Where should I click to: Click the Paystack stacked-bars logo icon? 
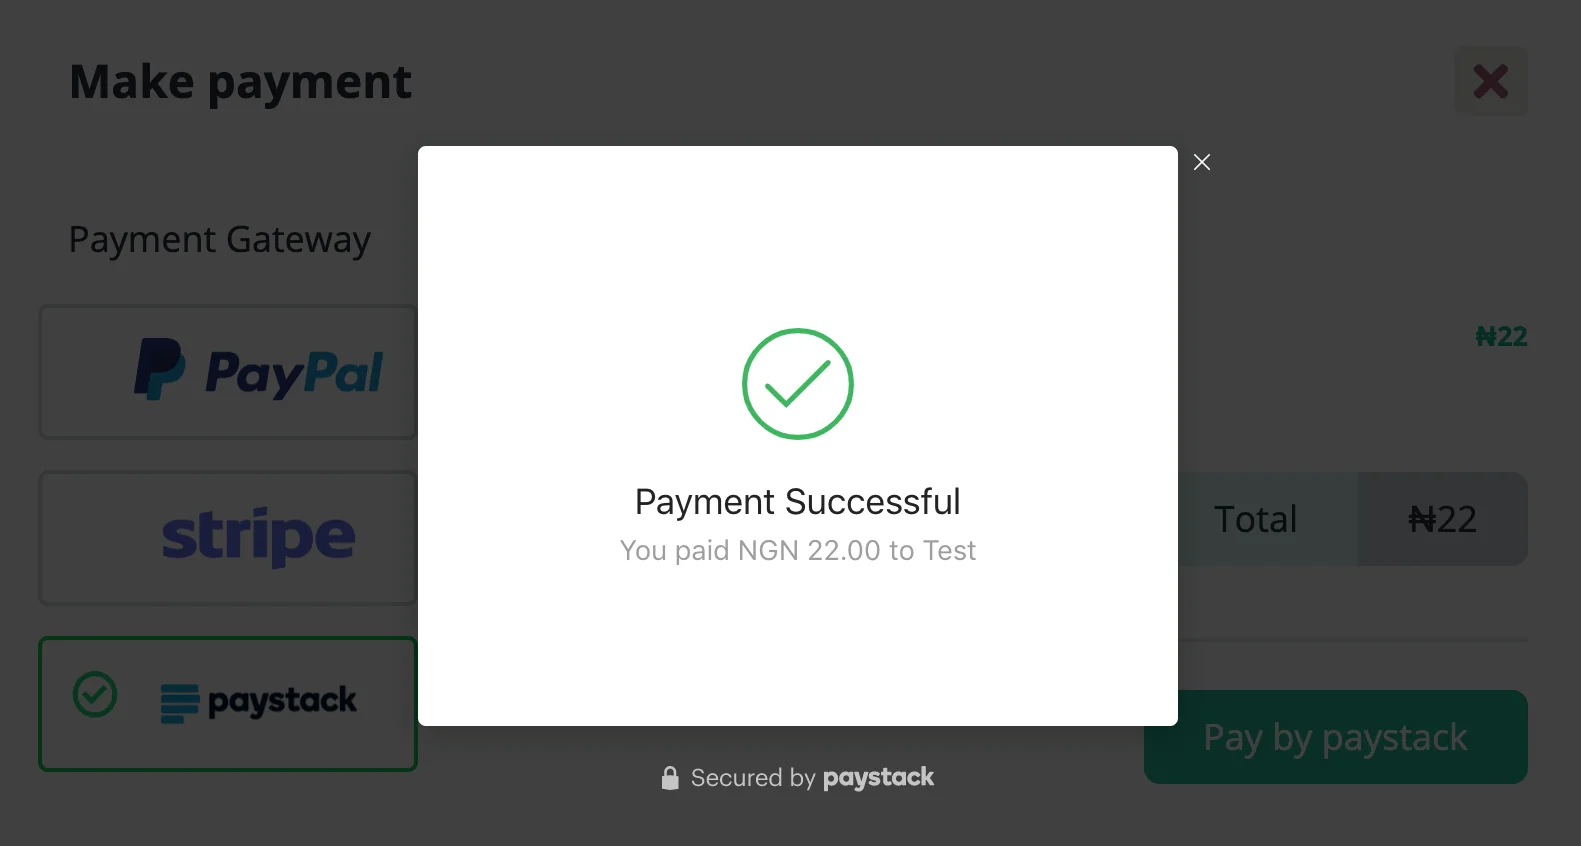coord(180,702)
